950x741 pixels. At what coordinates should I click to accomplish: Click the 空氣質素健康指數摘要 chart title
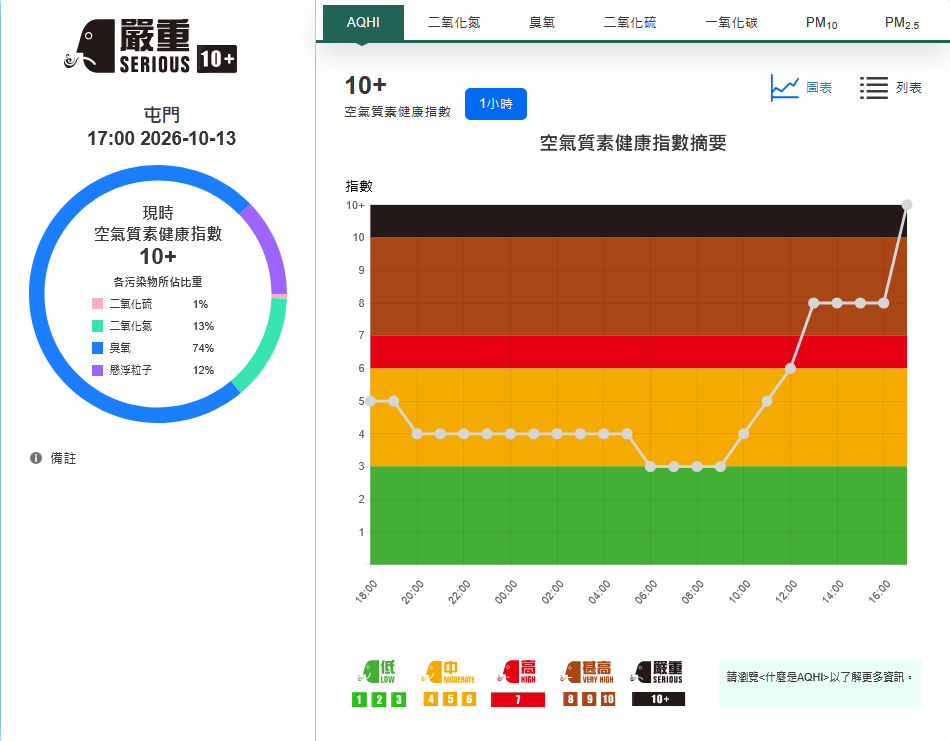(633, 143)
